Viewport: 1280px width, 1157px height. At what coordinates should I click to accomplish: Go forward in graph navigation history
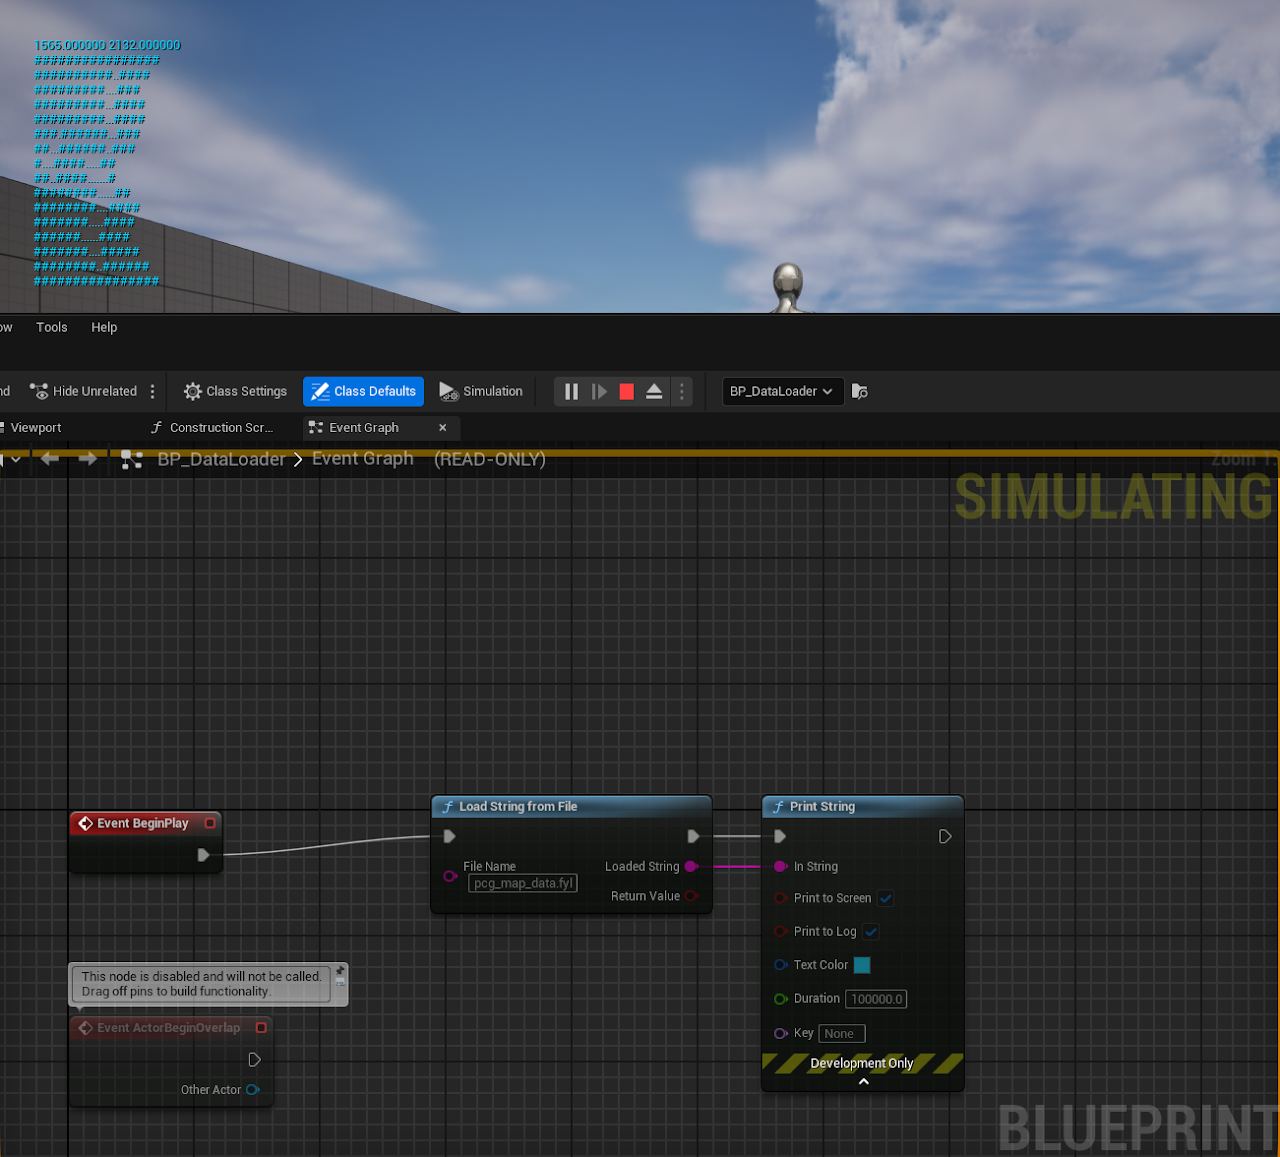(x=88, y=459)
